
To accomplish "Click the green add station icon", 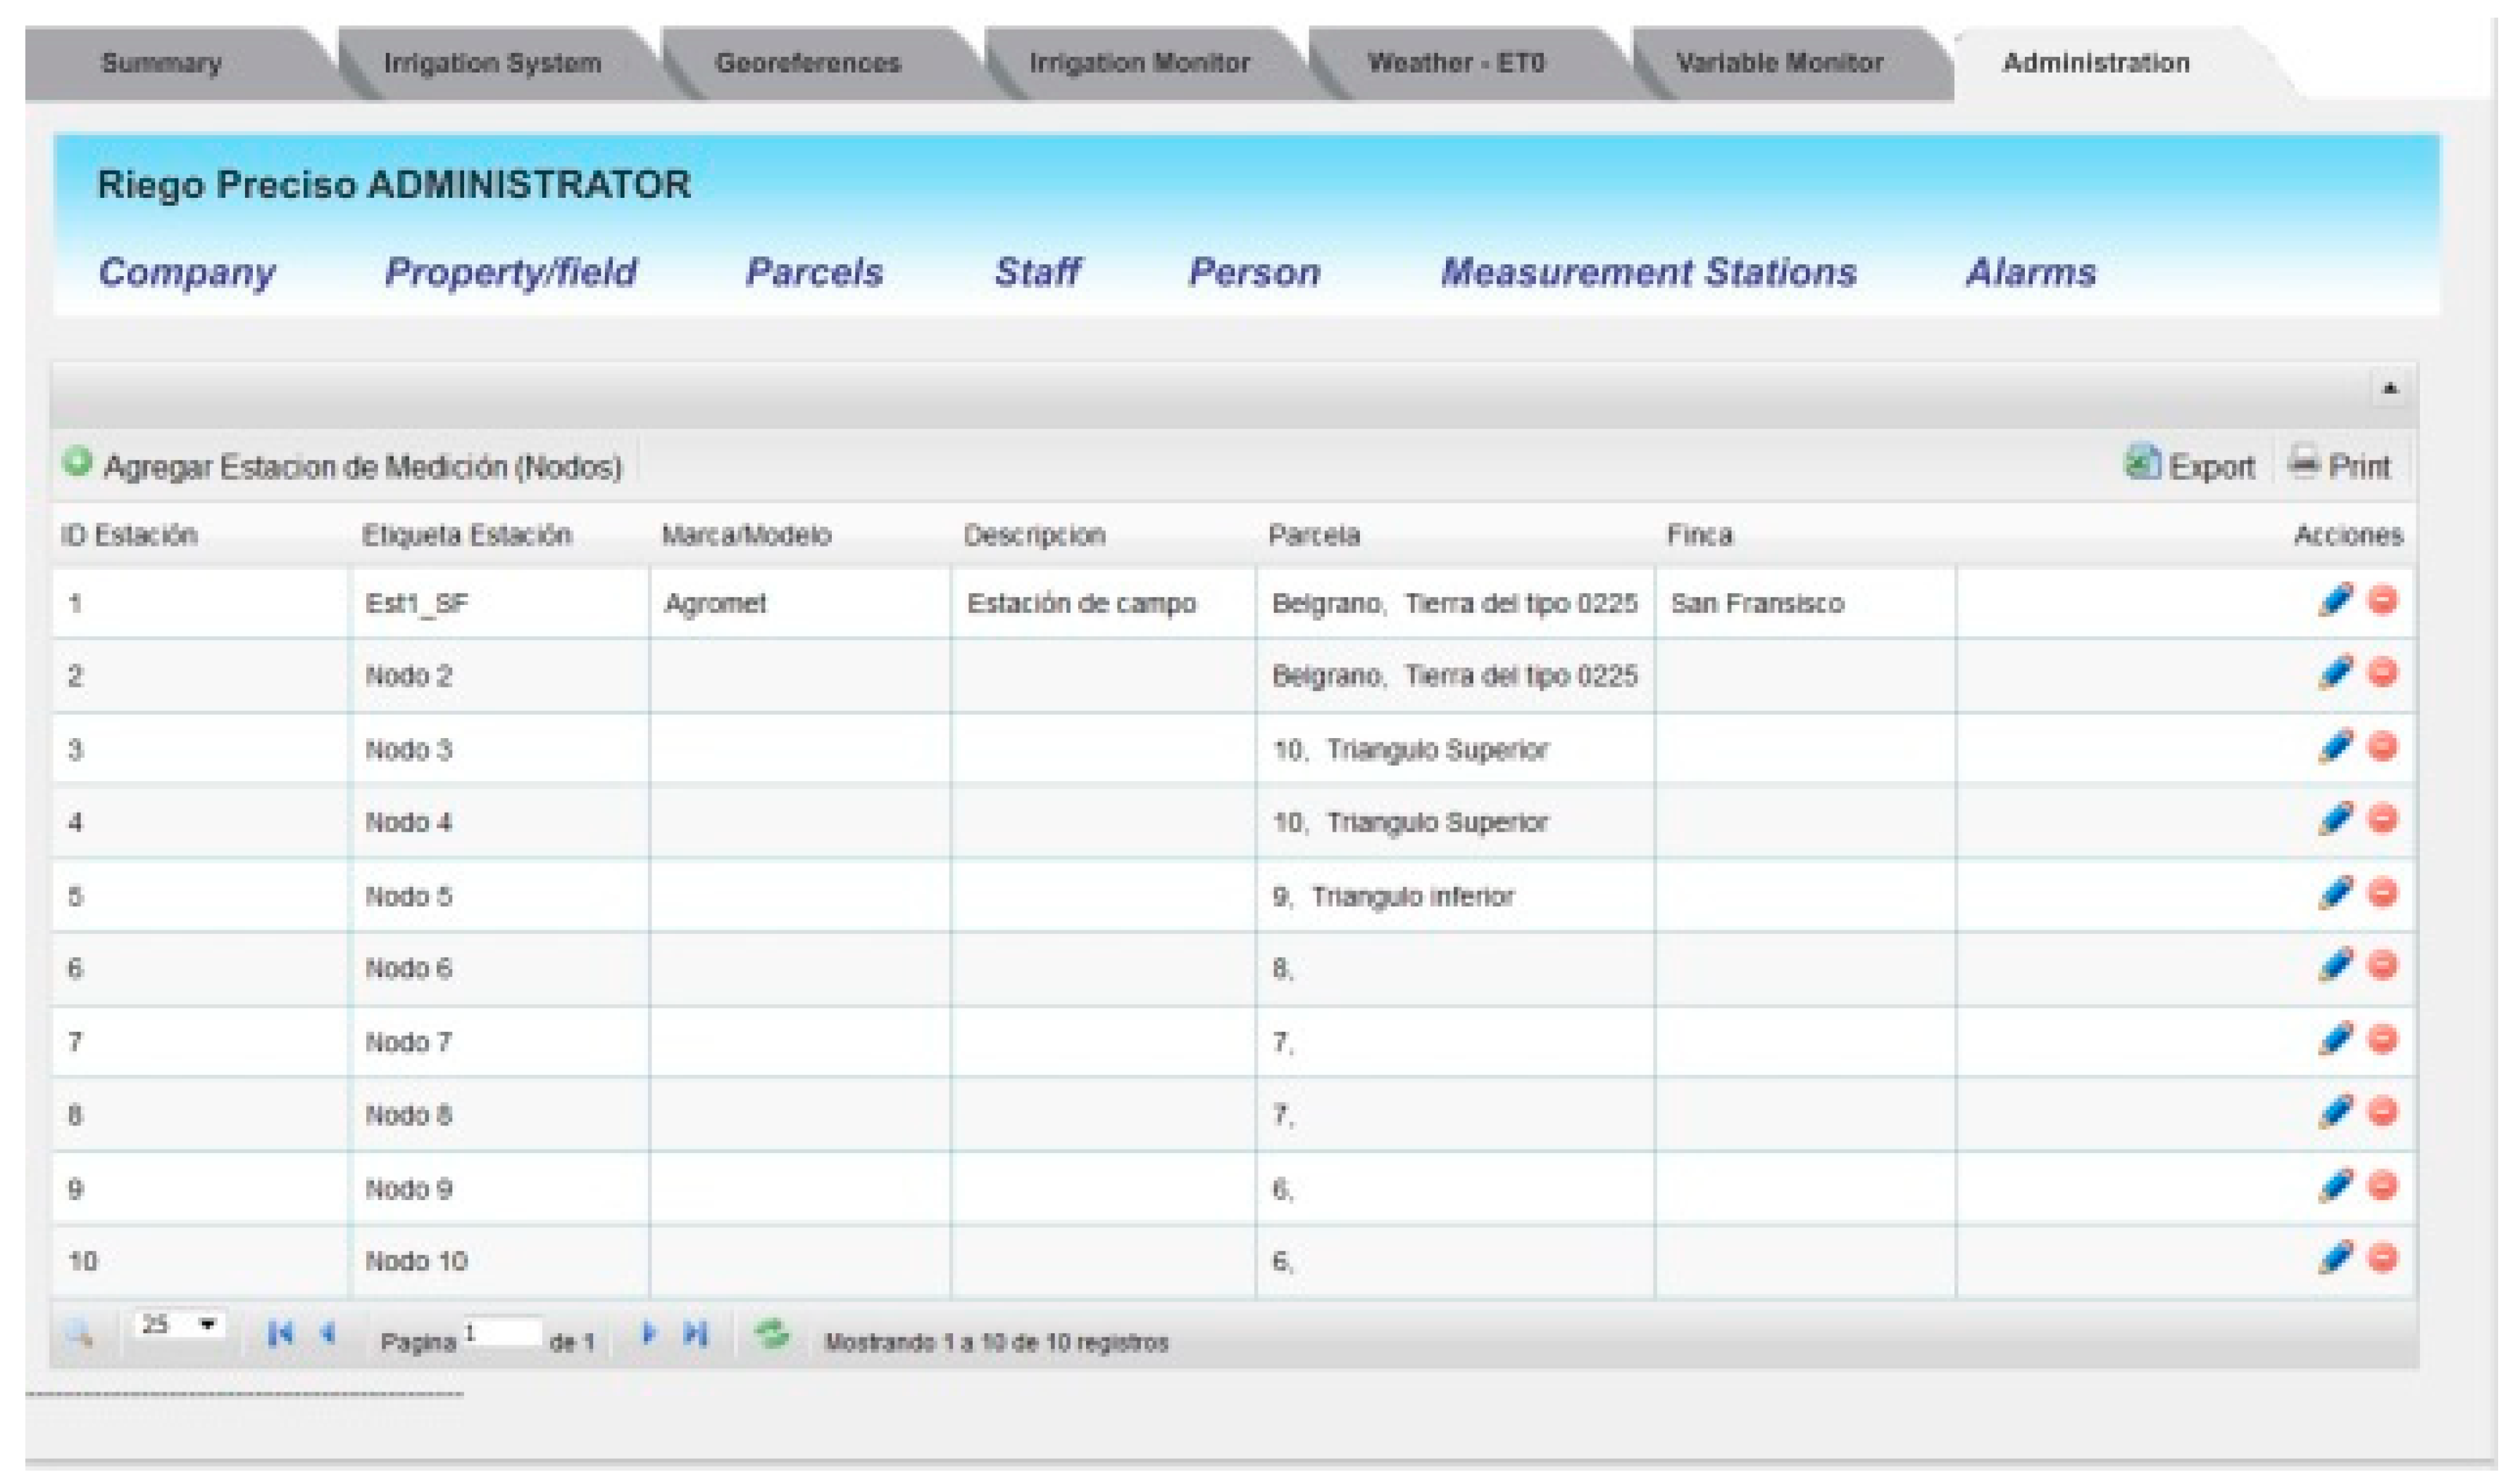I will click(x=77, y=463).
